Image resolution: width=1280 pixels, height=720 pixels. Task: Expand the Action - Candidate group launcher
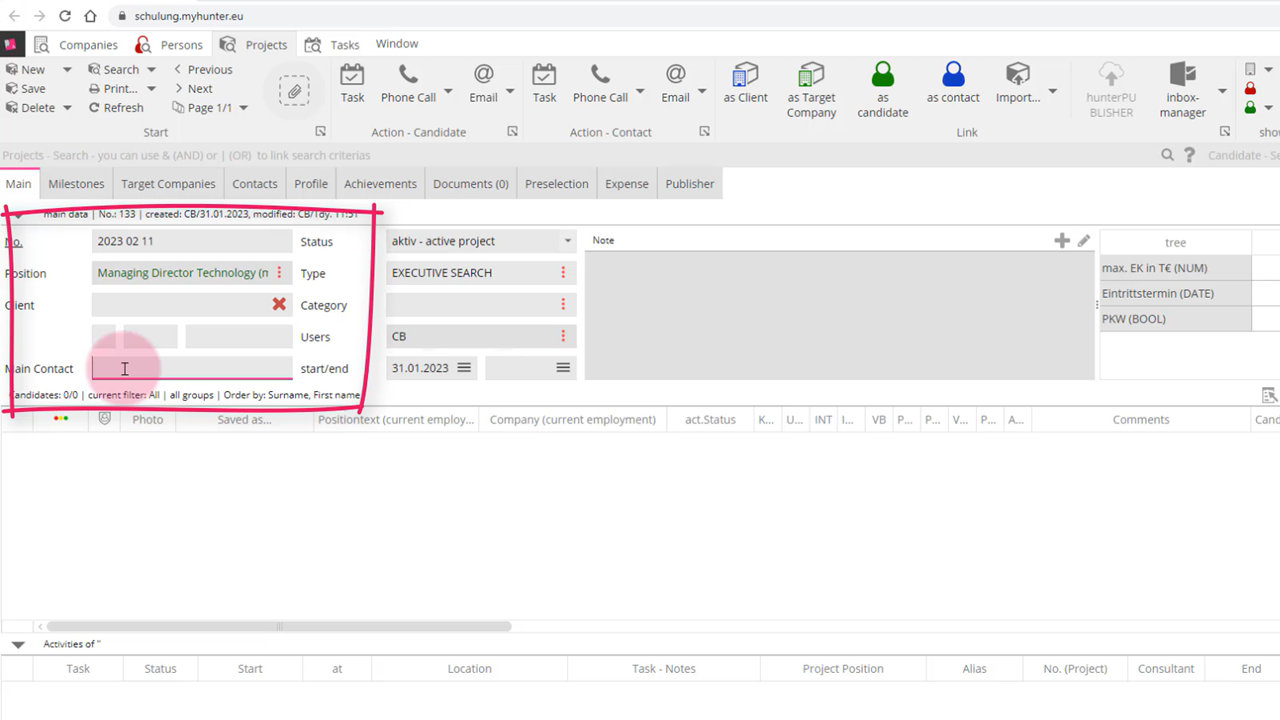pyautogui.click(x=512, y=132)
